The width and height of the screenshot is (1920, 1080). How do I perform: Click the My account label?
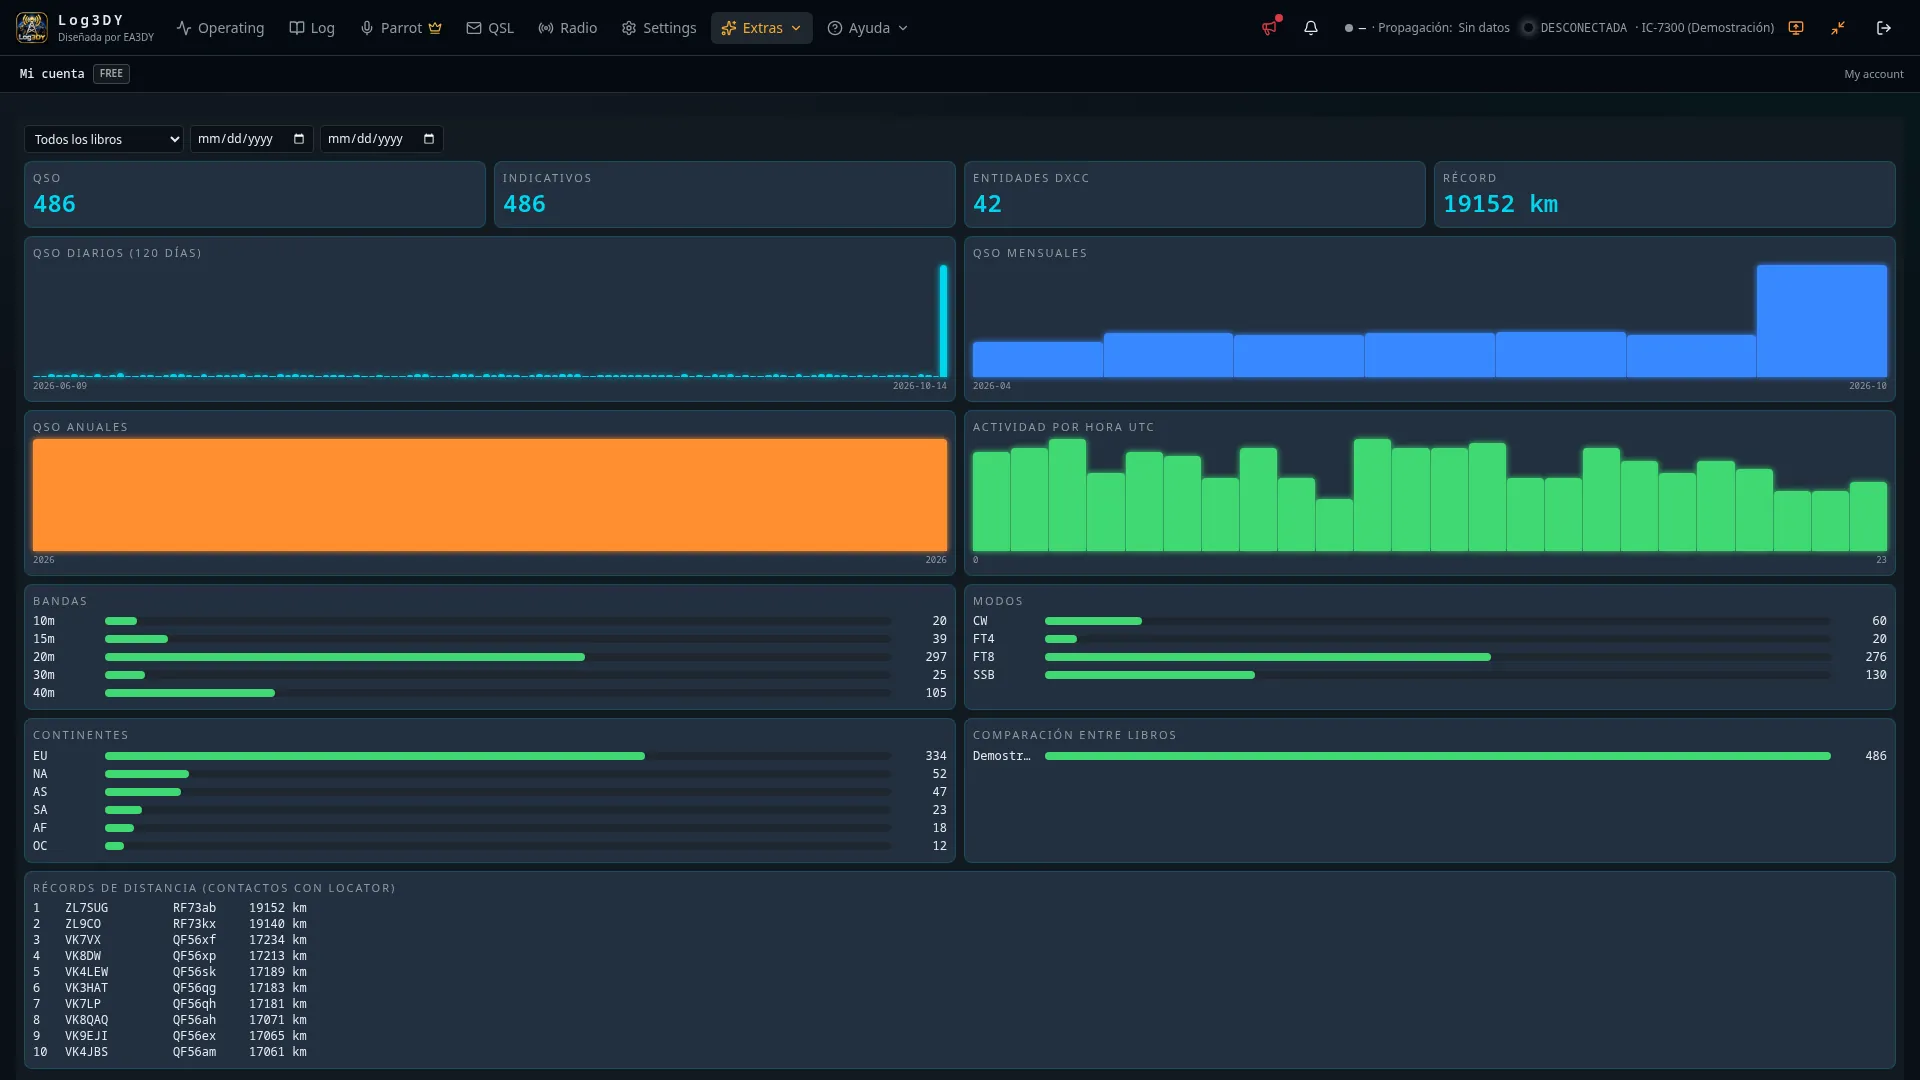coord(1874,74)
